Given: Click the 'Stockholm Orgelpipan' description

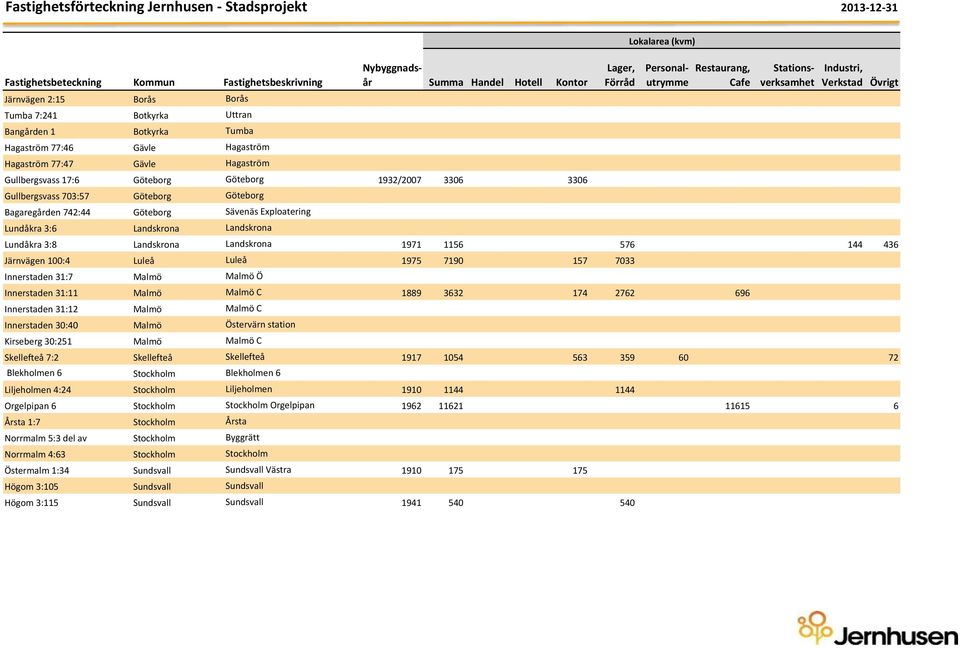Looking at the screenshot, I should [x=270, y=405].
